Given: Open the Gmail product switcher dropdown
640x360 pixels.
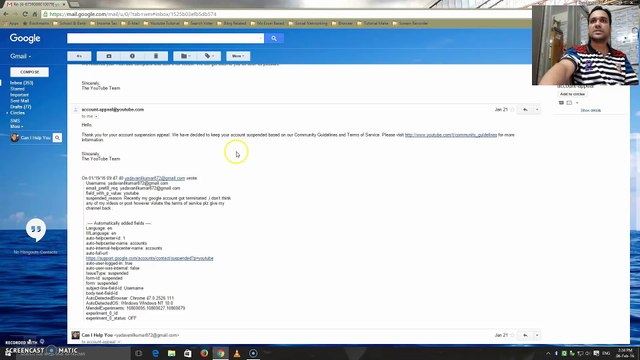Looking at the screenshot, I should pyautogui.click(x=20, y=56).
